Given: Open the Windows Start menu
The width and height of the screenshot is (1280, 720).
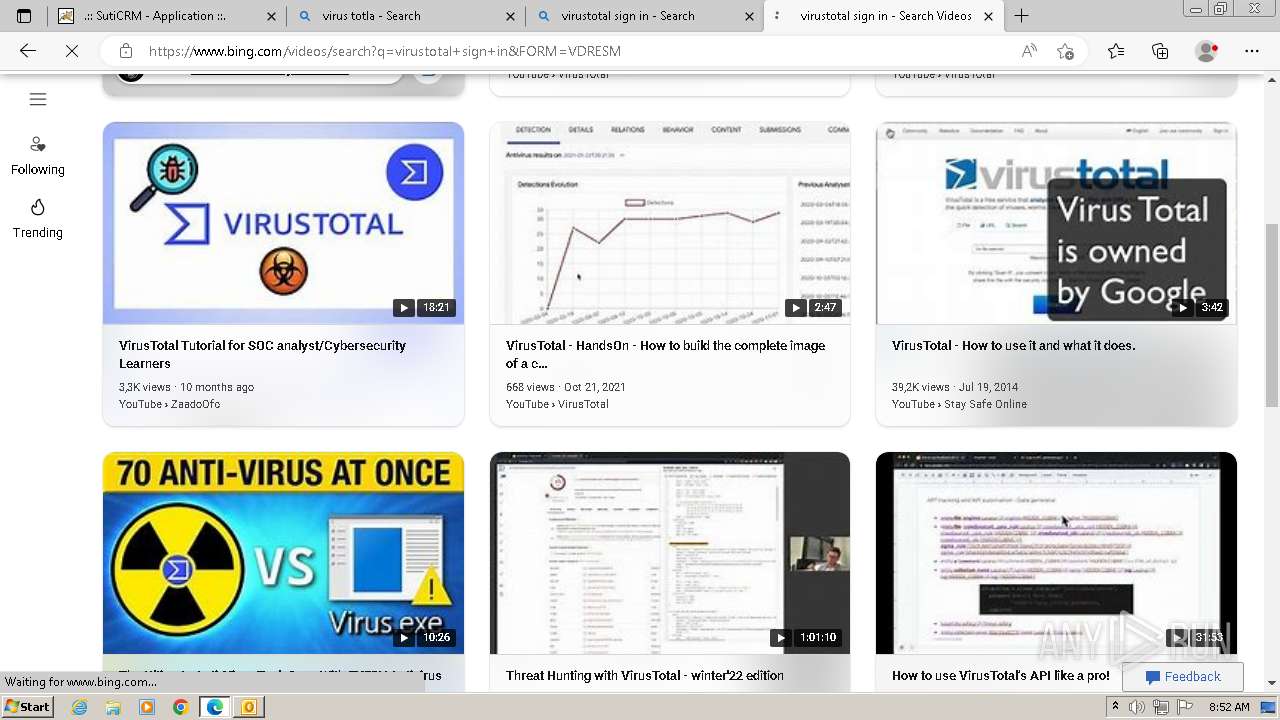Looking at the screenshot, I should click(28, 707).
